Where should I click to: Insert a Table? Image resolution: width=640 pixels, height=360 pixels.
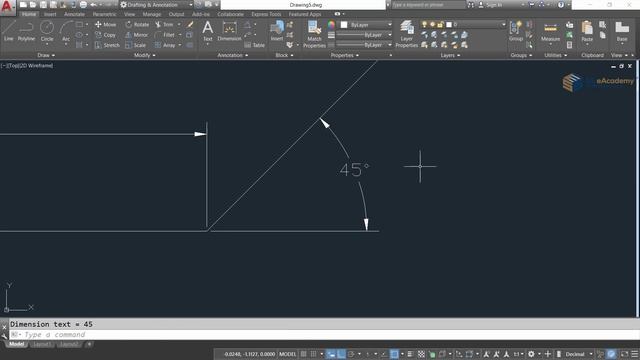pyautogui.click(x=254, y=45)
